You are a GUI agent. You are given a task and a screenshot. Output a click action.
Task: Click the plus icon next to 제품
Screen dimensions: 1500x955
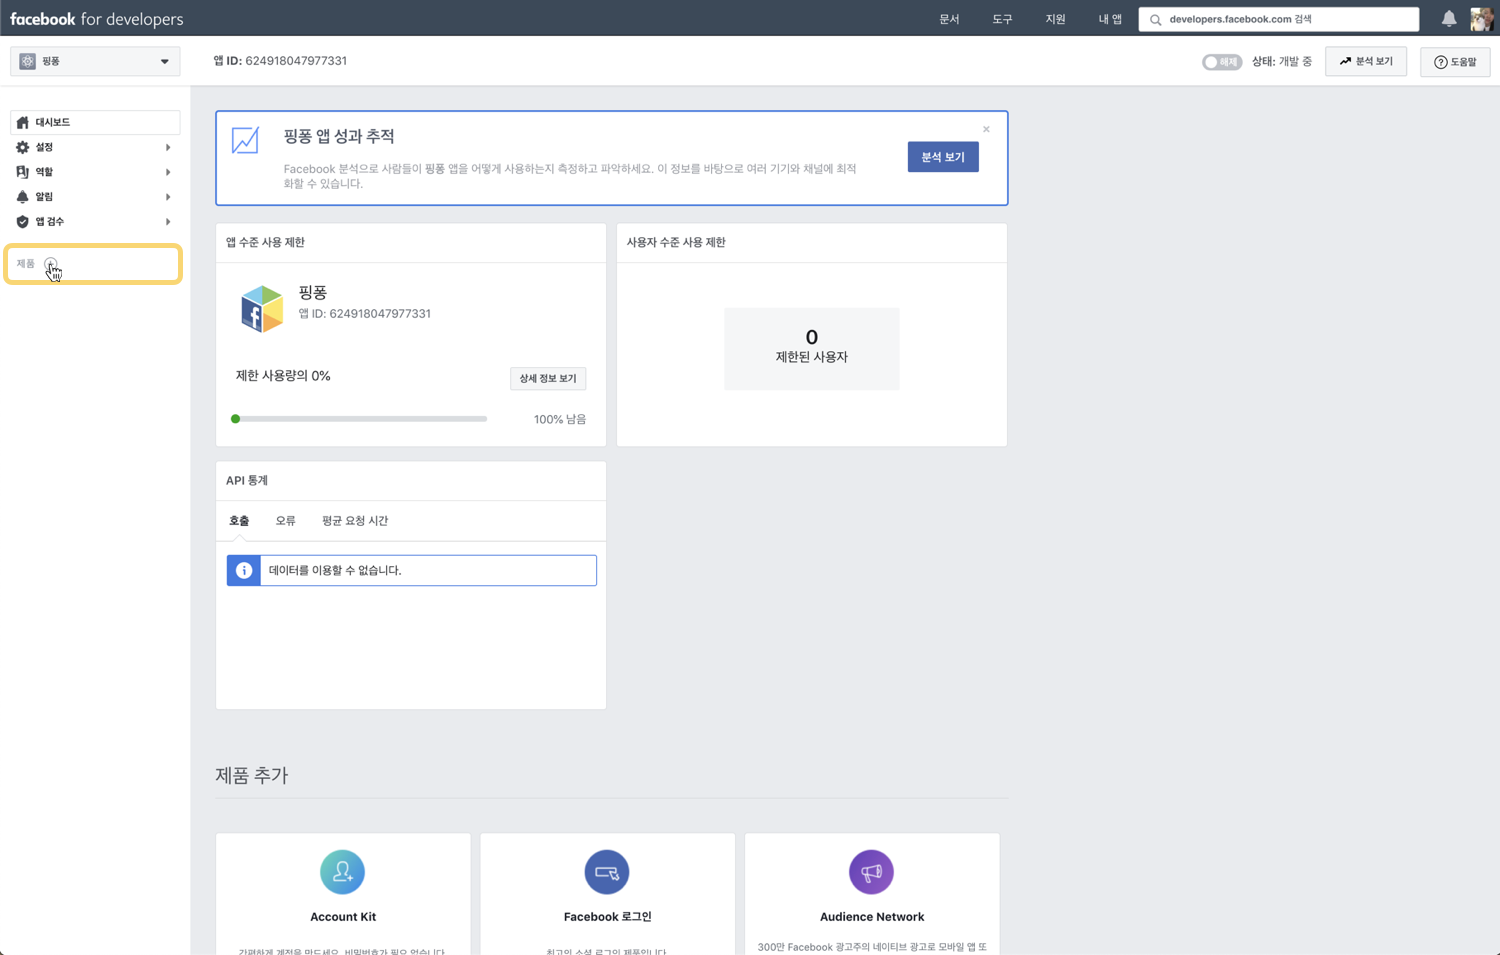(51, 264)
